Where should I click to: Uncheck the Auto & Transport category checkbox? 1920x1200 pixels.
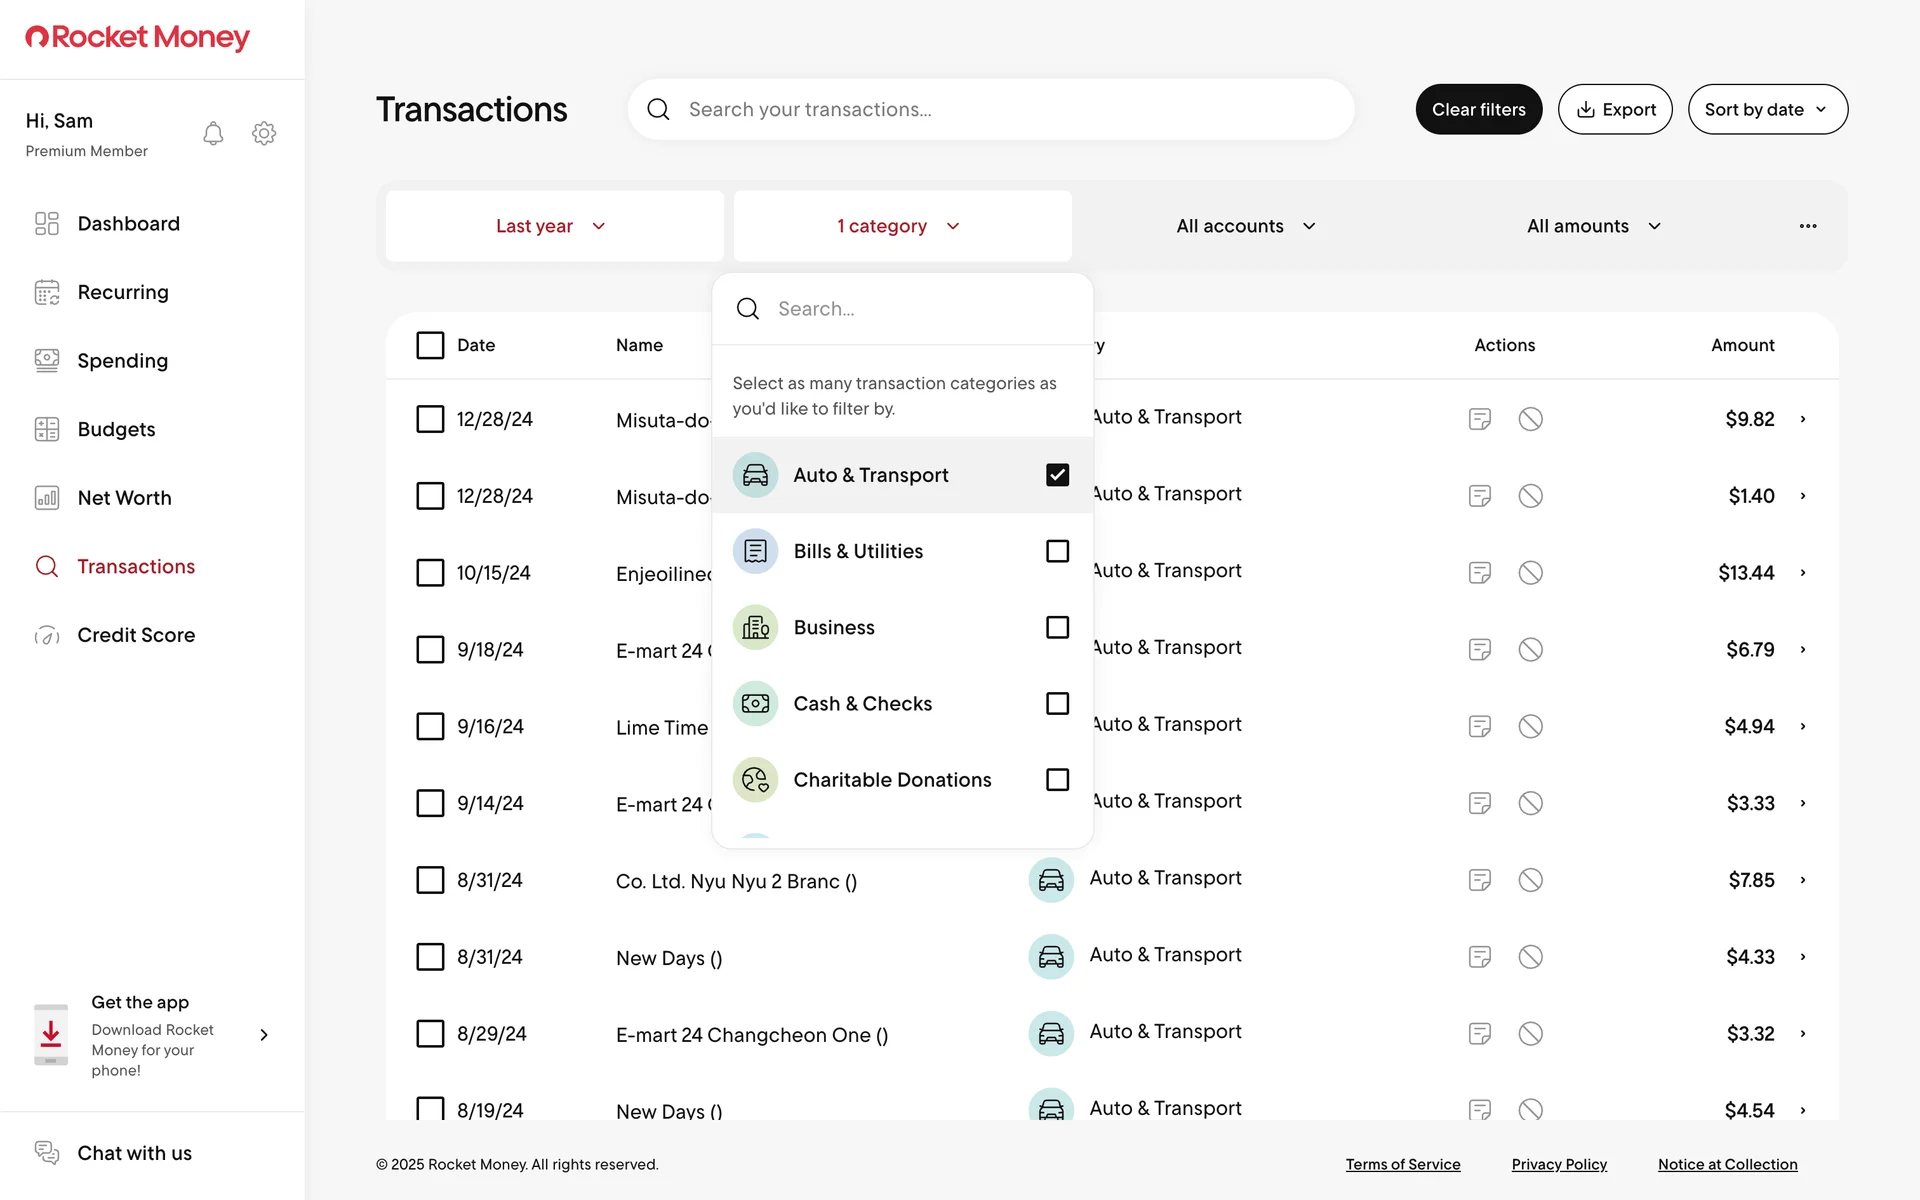(x=1057, y=475)
